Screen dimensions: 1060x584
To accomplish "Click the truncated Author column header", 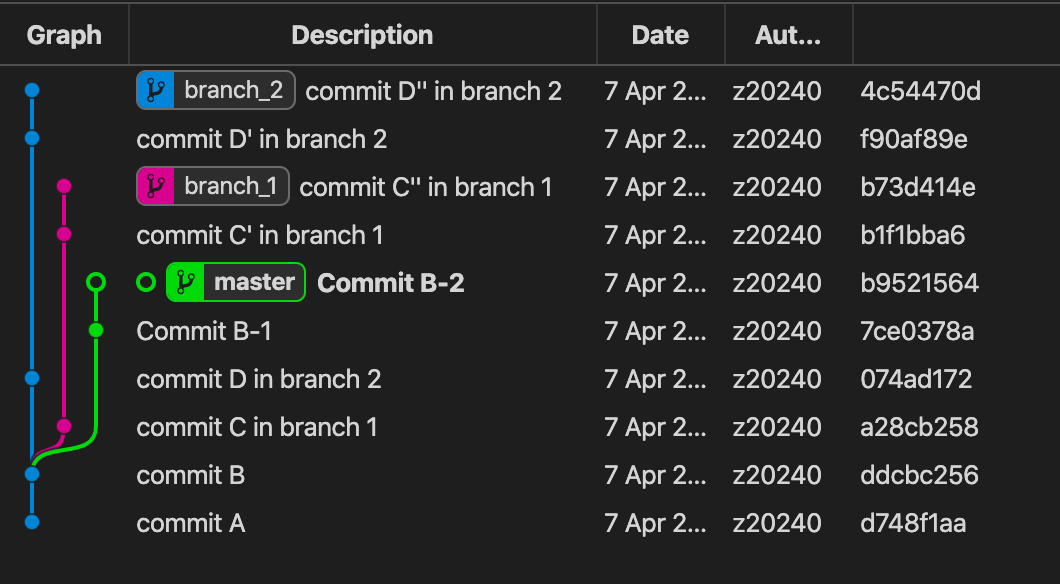I will (788, 35).
